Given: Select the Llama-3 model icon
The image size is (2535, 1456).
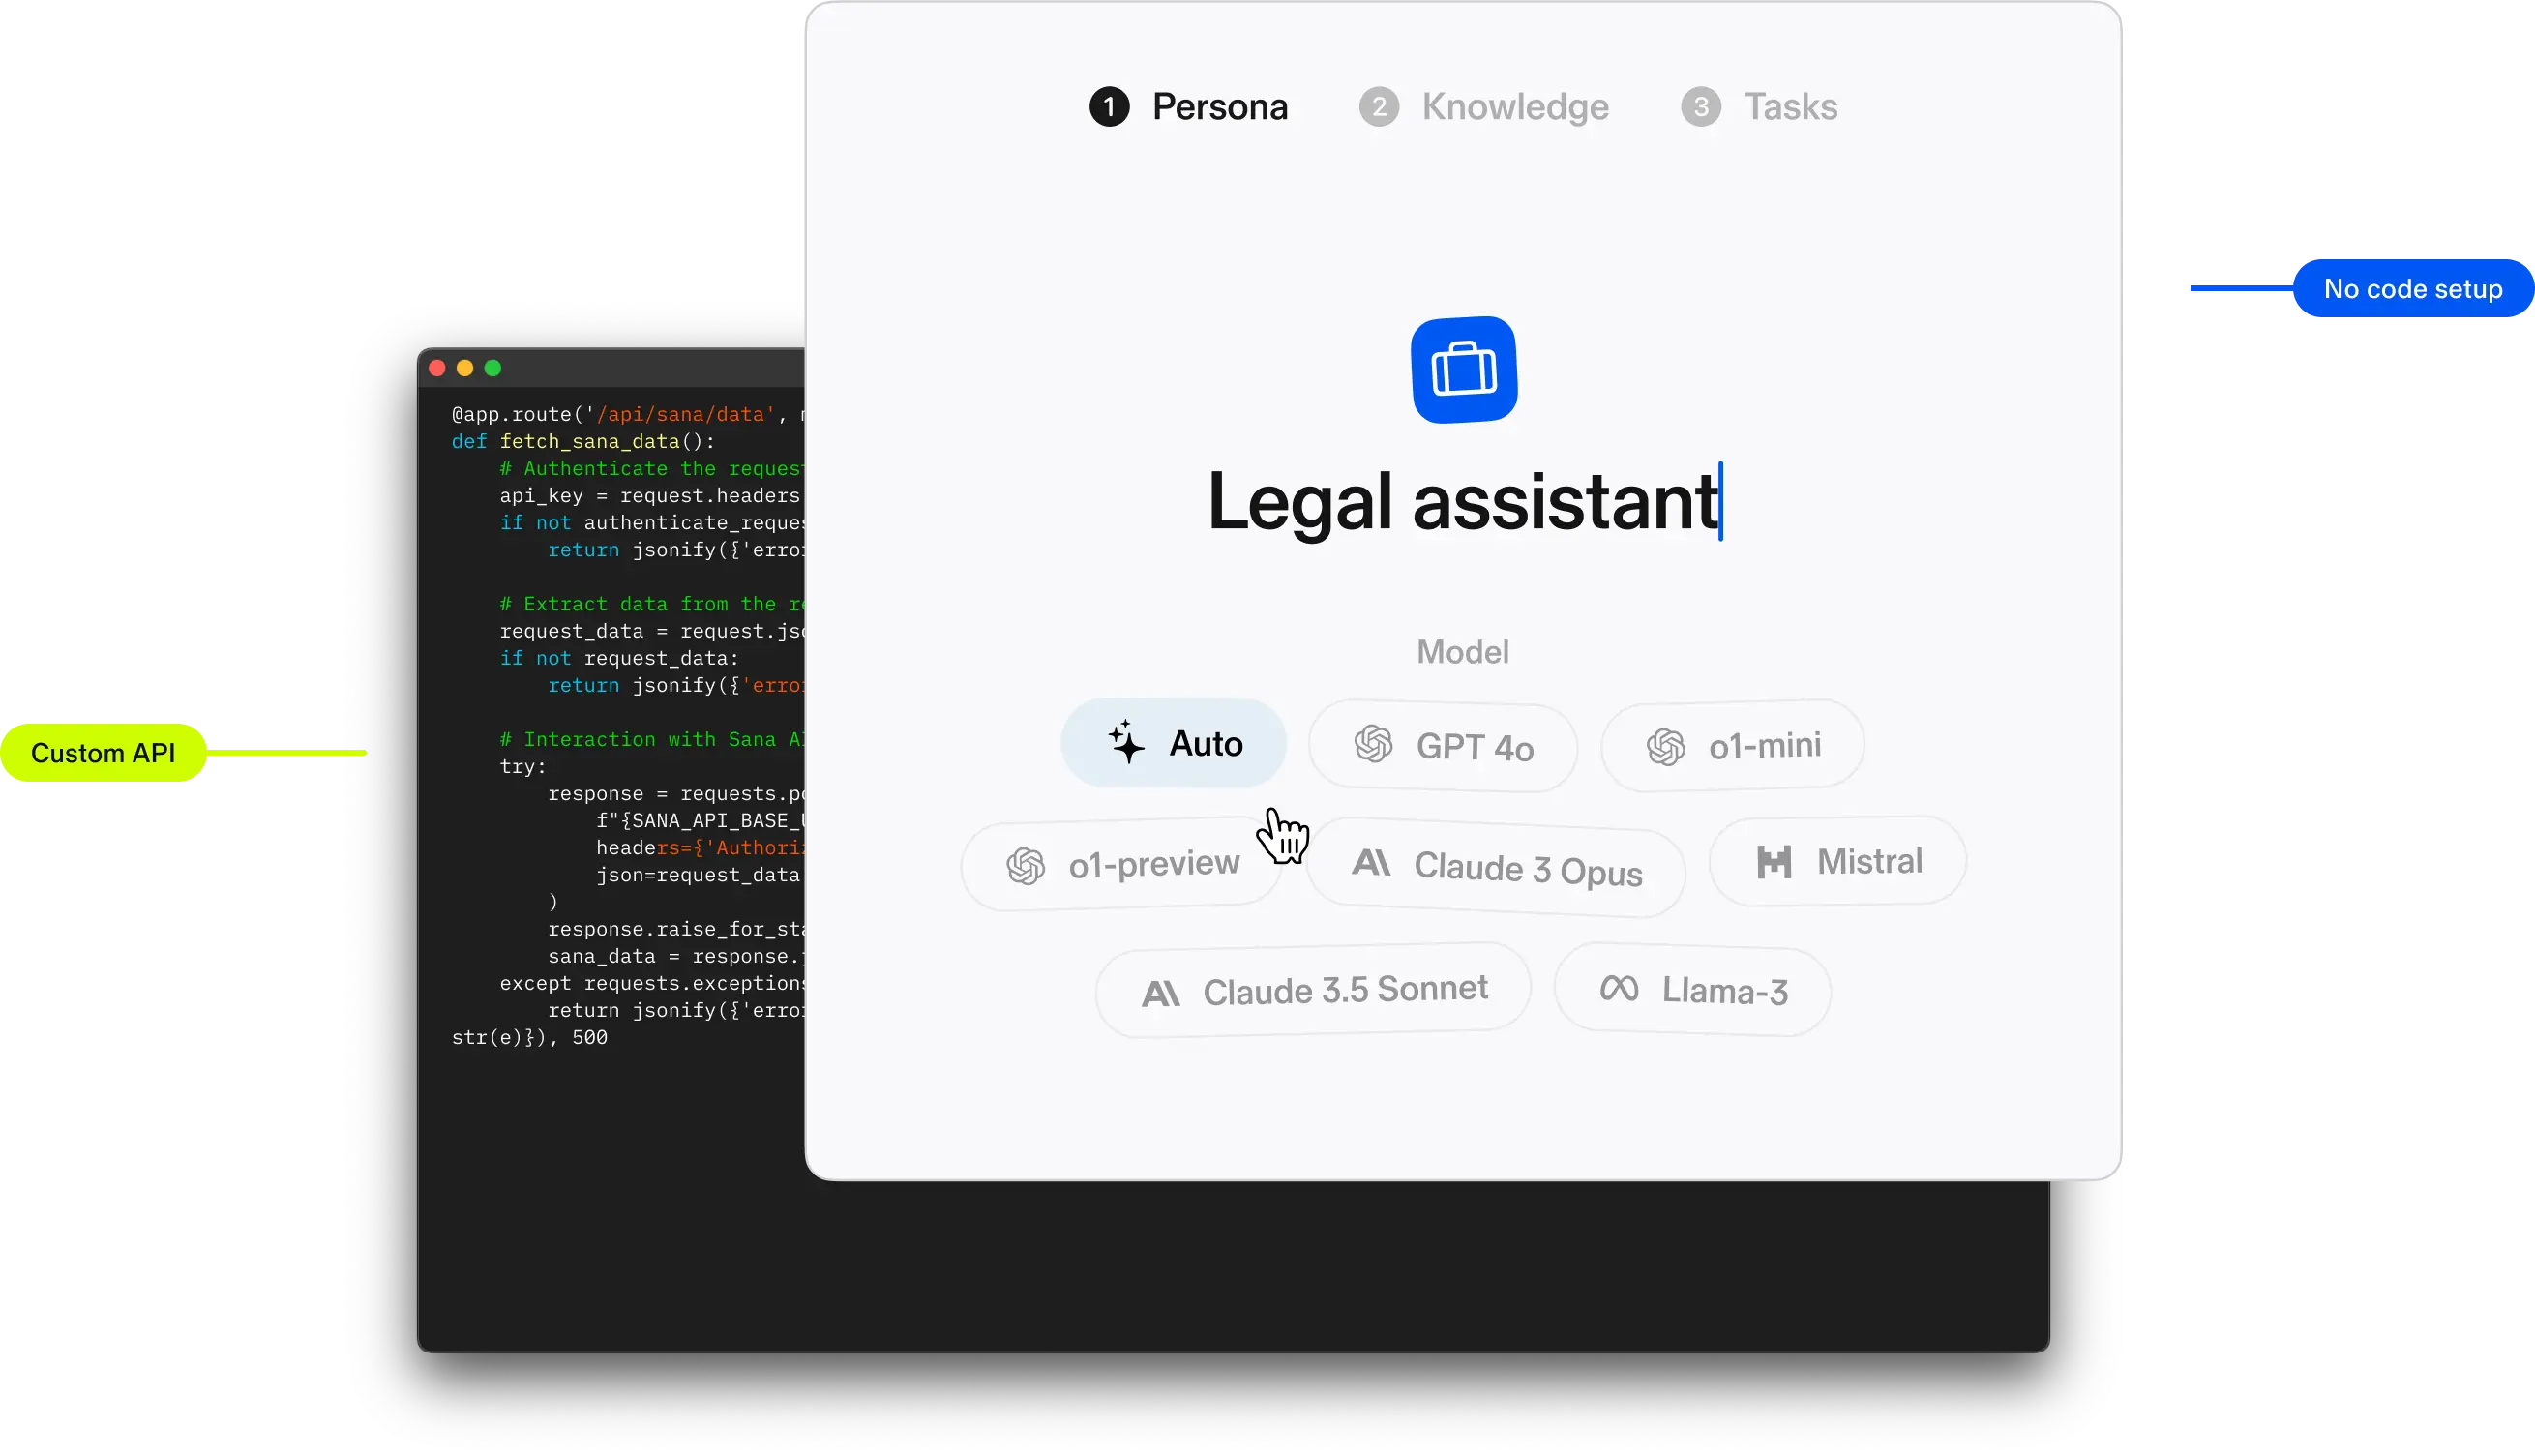Looking at the screenshot, I should click(x=1618, y=990).
